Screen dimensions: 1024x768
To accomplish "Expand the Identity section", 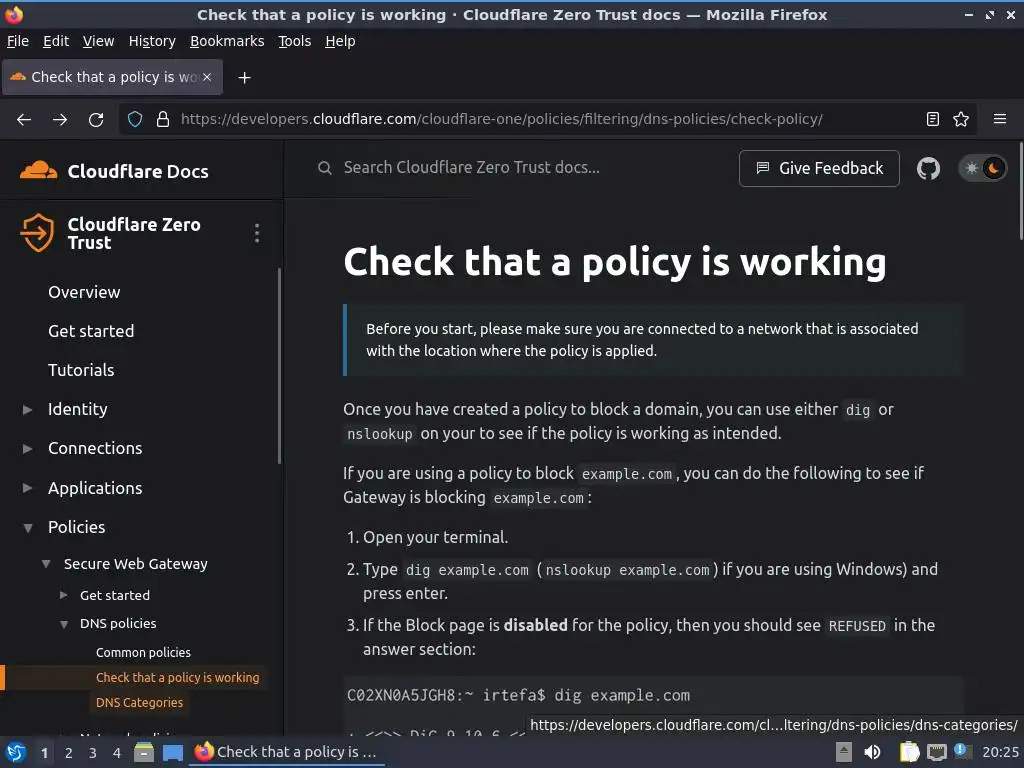I will coord(27,410).
